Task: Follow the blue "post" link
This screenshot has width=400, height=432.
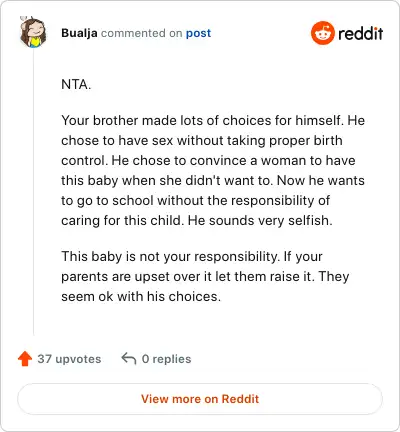Action: coord(198,33)
